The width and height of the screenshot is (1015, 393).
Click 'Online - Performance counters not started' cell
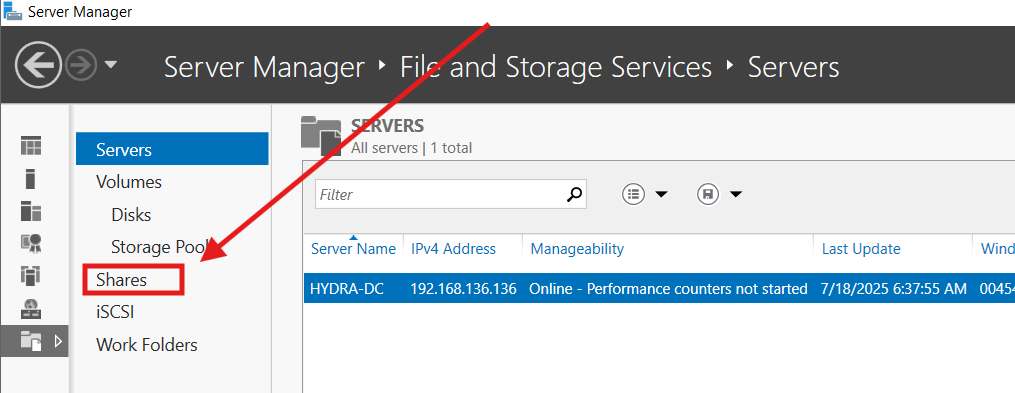pos(668,289)
